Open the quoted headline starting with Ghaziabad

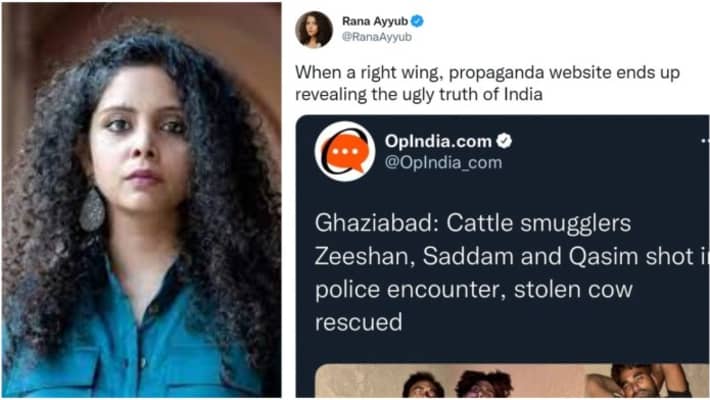[512, 272]
